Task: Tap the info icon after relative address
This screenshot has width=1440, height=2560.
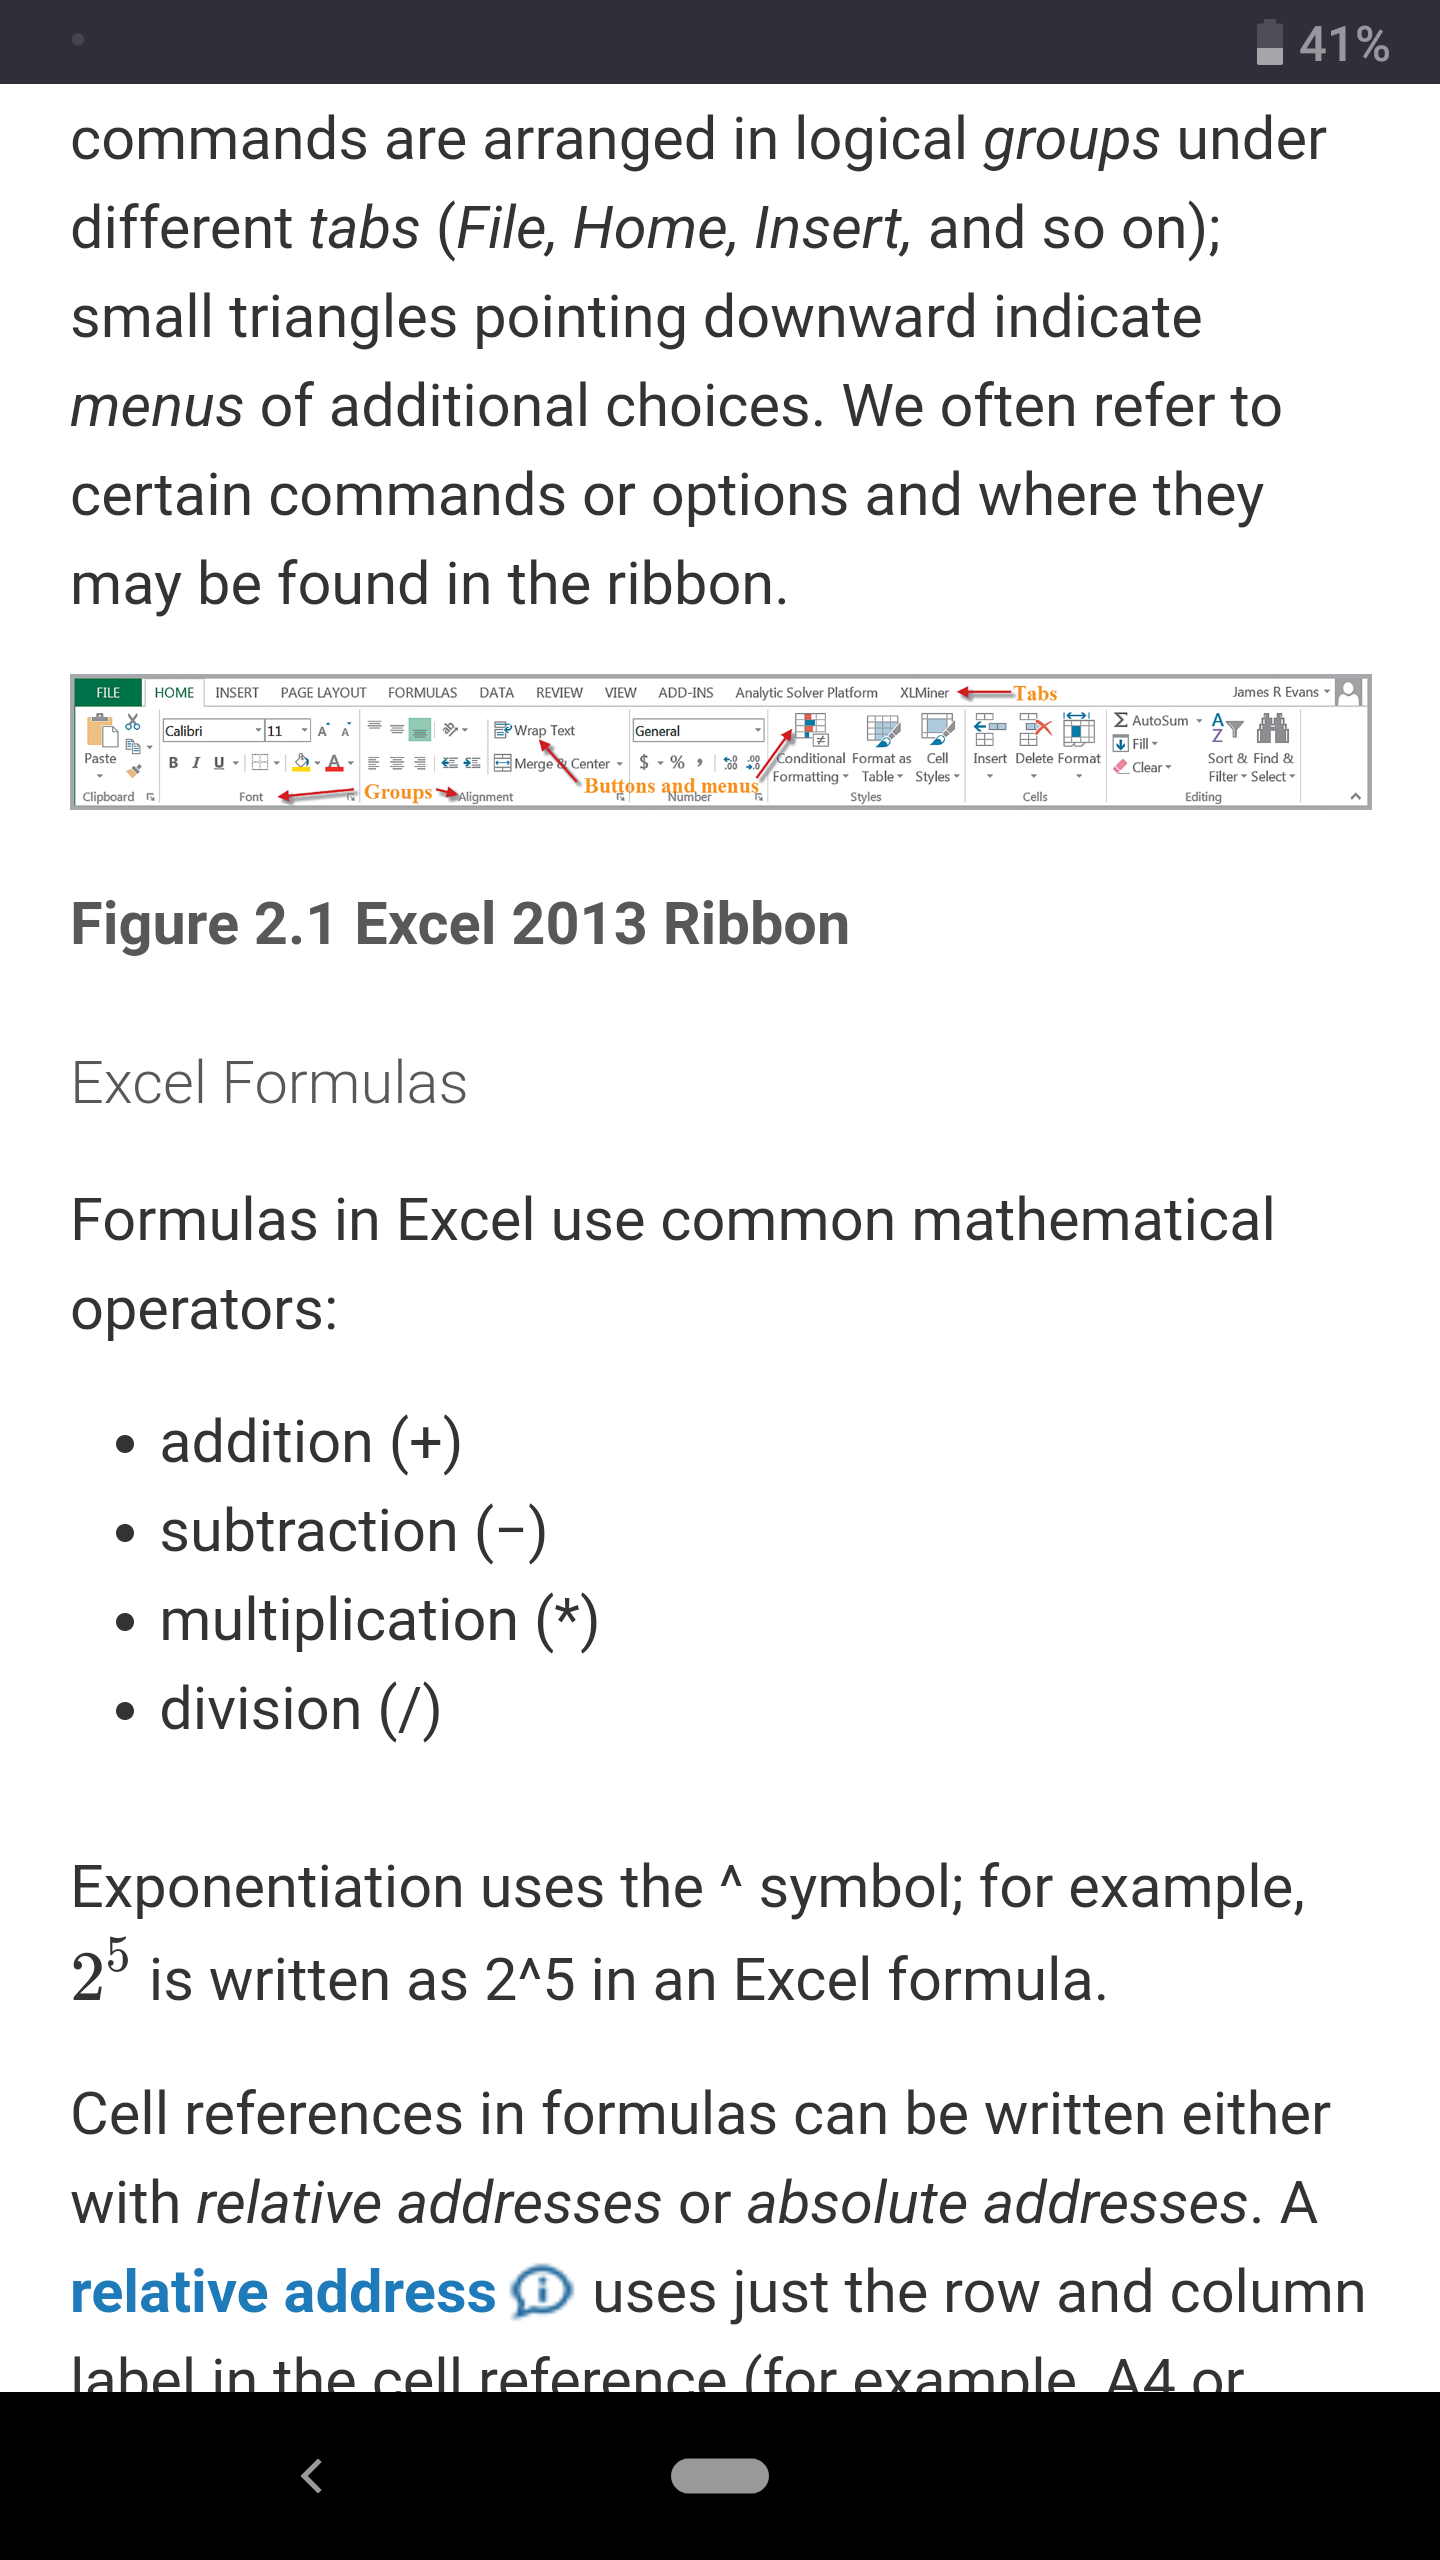Action: pos(541,2291)
